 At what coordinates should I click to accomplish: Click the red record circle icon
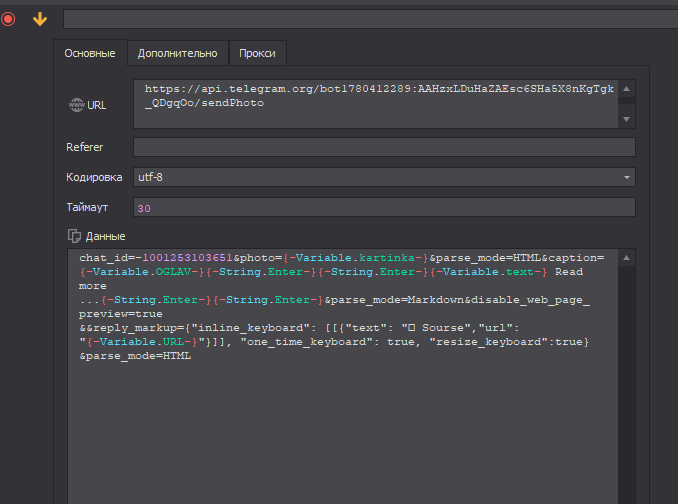9,19
